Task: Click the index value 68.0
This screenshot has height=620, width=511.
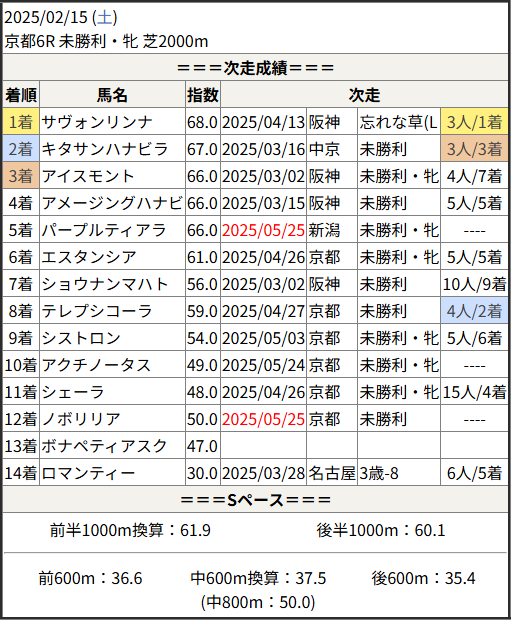Action: click(x=203, y=122)
